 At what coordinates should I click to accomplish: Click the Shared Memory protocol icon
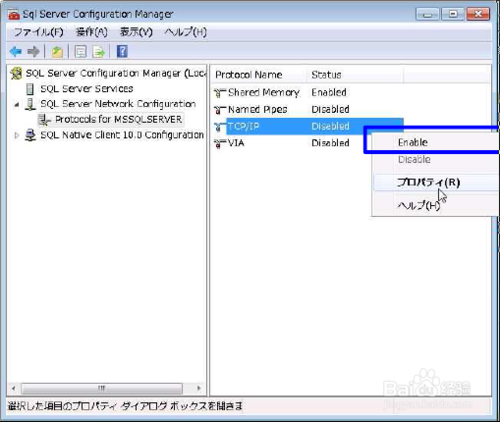point(220,93)
